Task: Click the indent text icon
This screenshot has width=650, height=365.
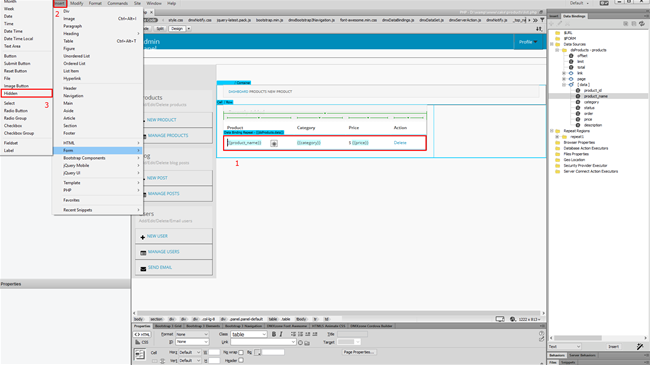Action: [x=315, y=334]
